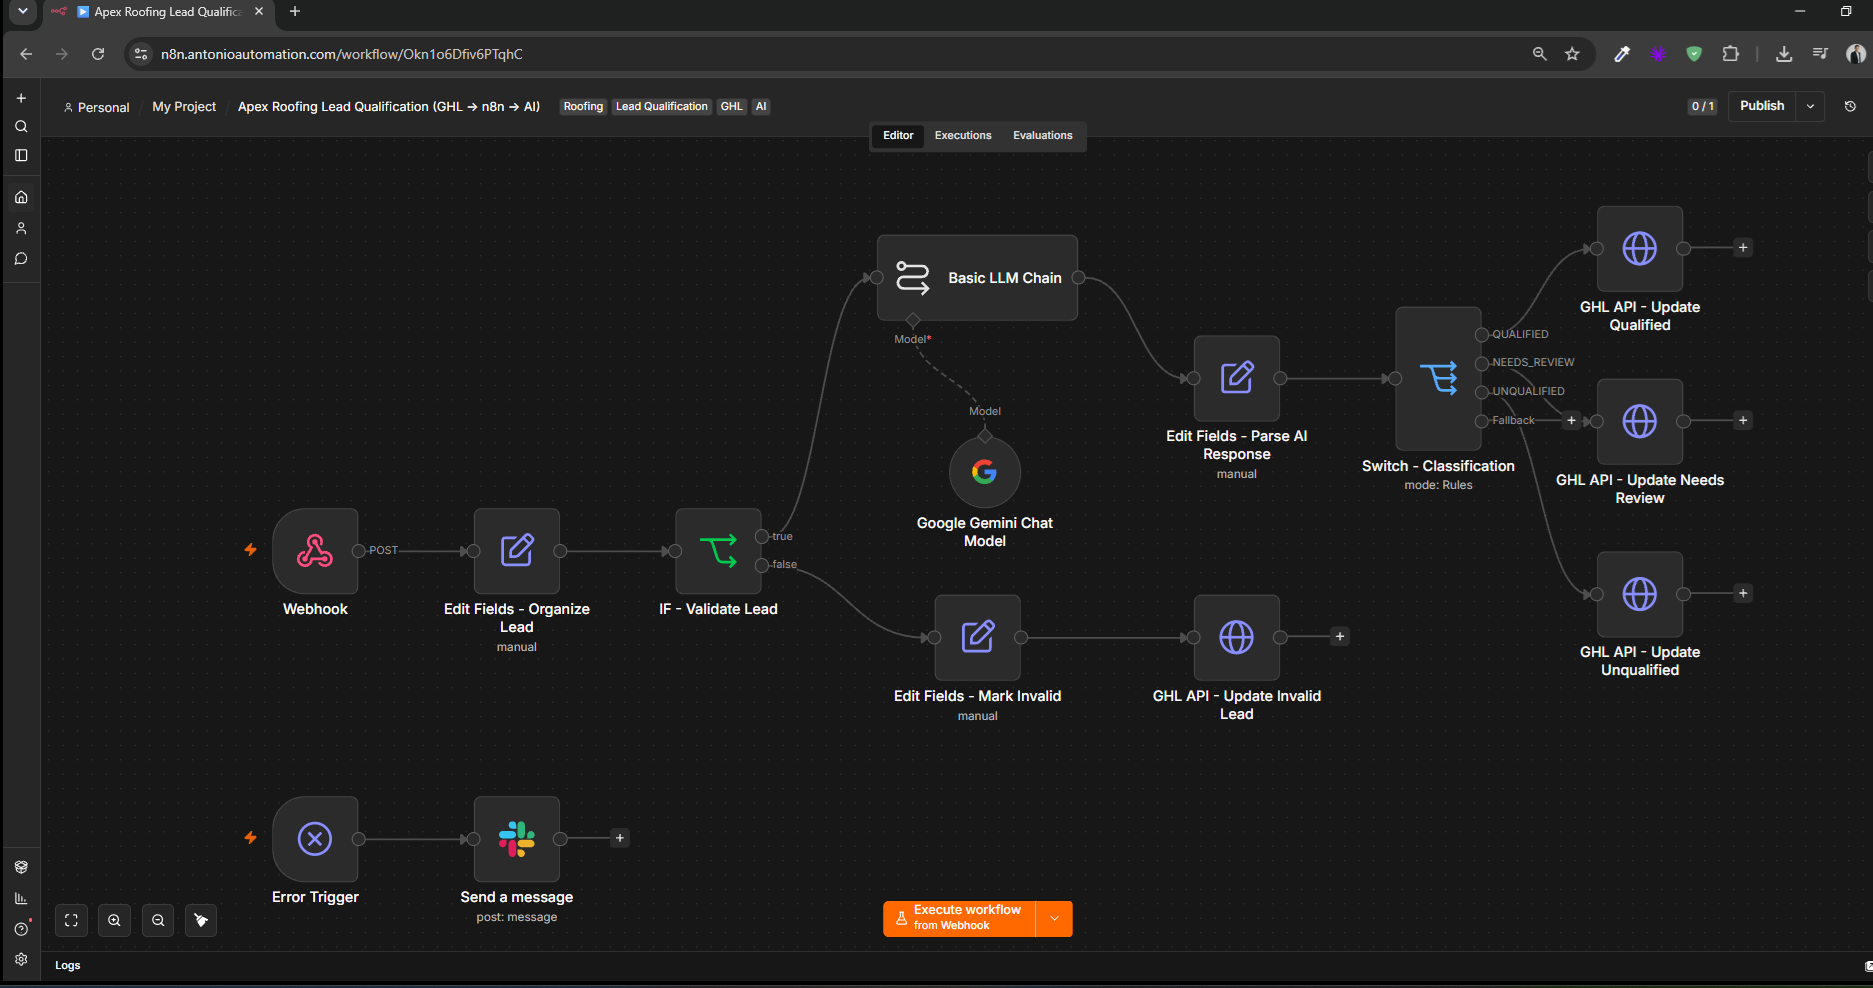
Task: Select the Error Trigger node
Action: point(315,839)
